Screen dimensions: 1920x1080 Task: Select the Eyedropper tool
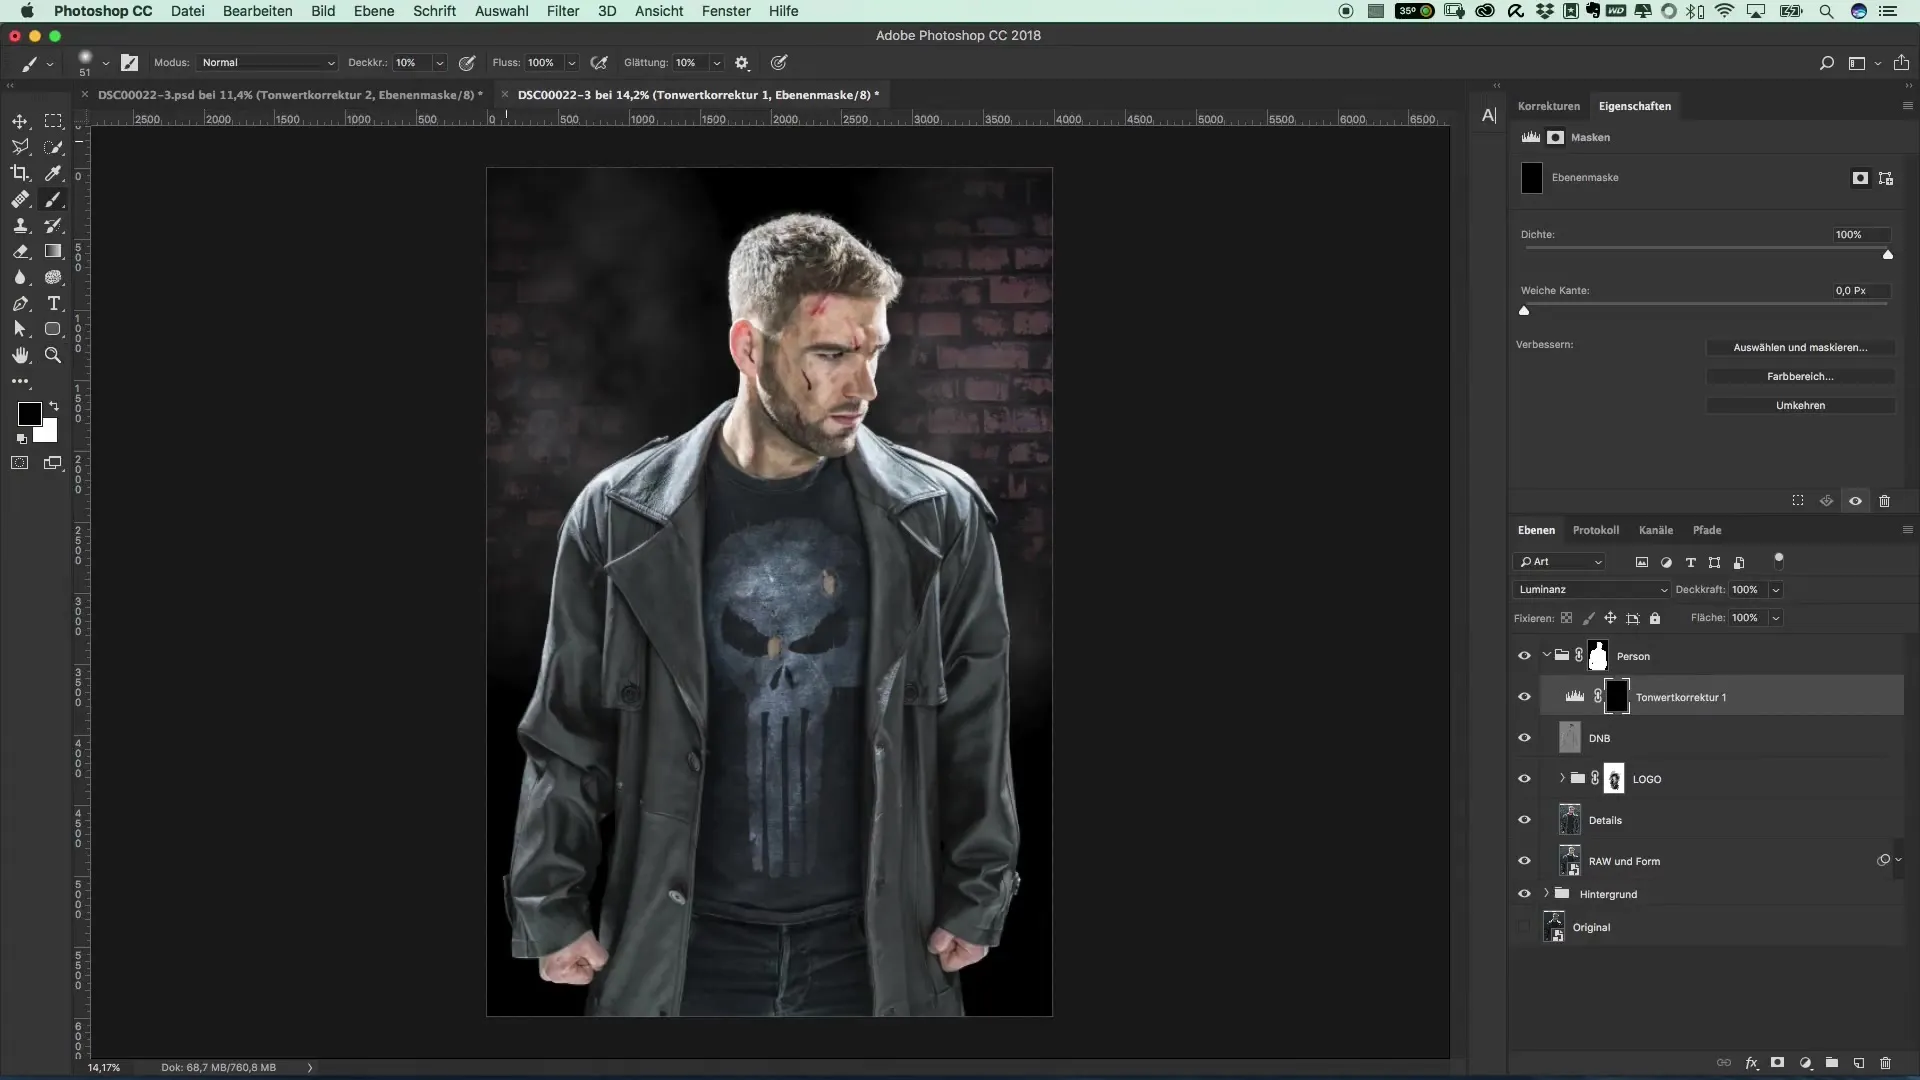[53, 173]
